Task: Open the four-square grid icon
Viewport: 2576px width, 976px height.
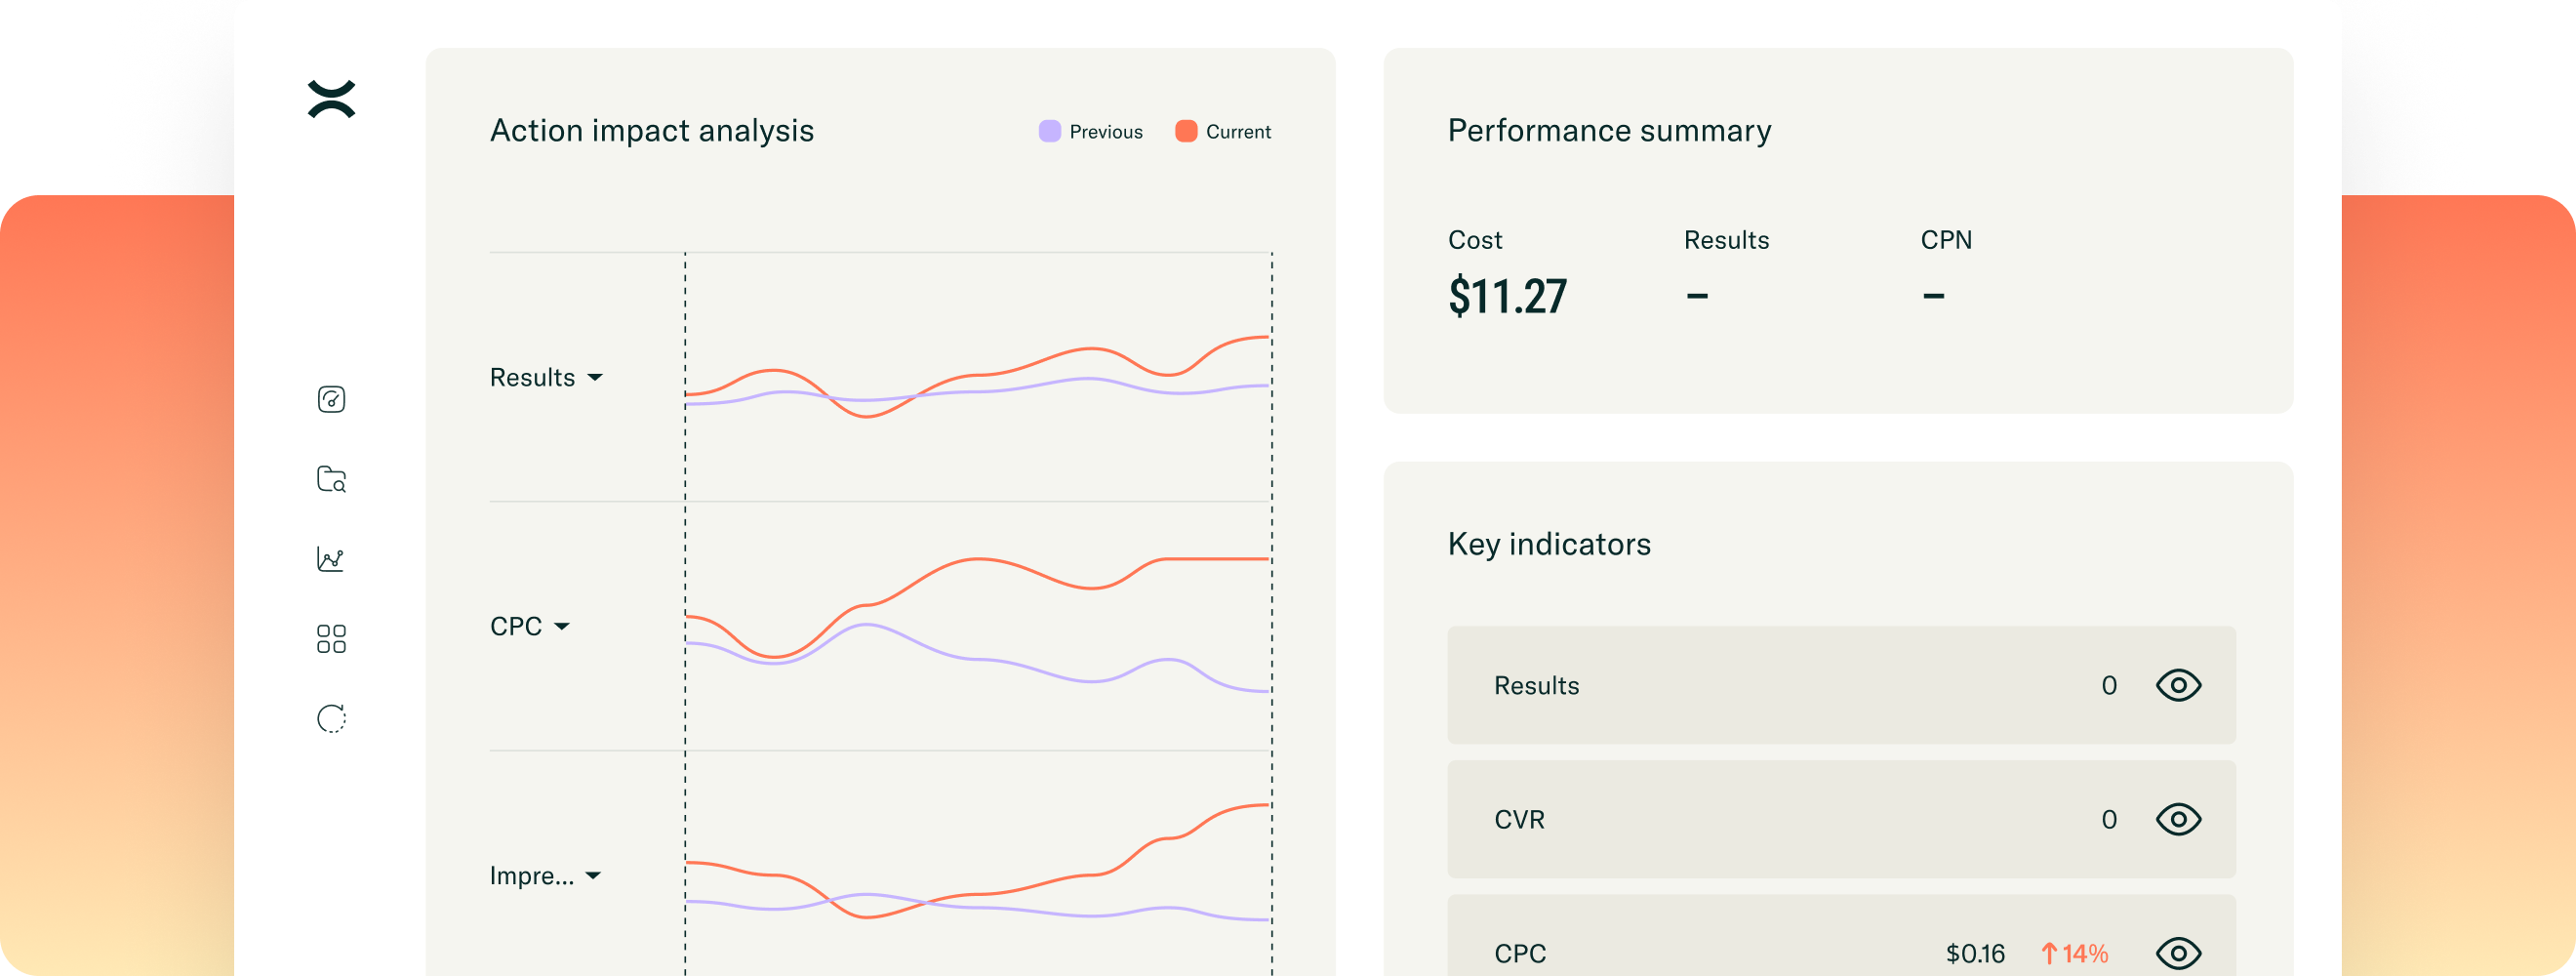Action: pos(331,639)
